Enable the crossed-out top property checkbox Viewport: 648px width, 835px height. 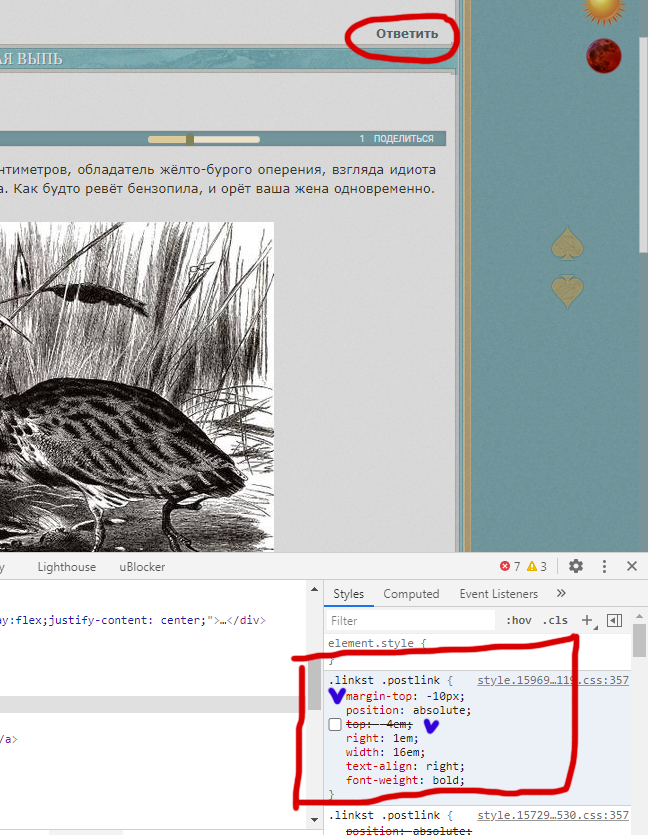[x=335, y=724]
